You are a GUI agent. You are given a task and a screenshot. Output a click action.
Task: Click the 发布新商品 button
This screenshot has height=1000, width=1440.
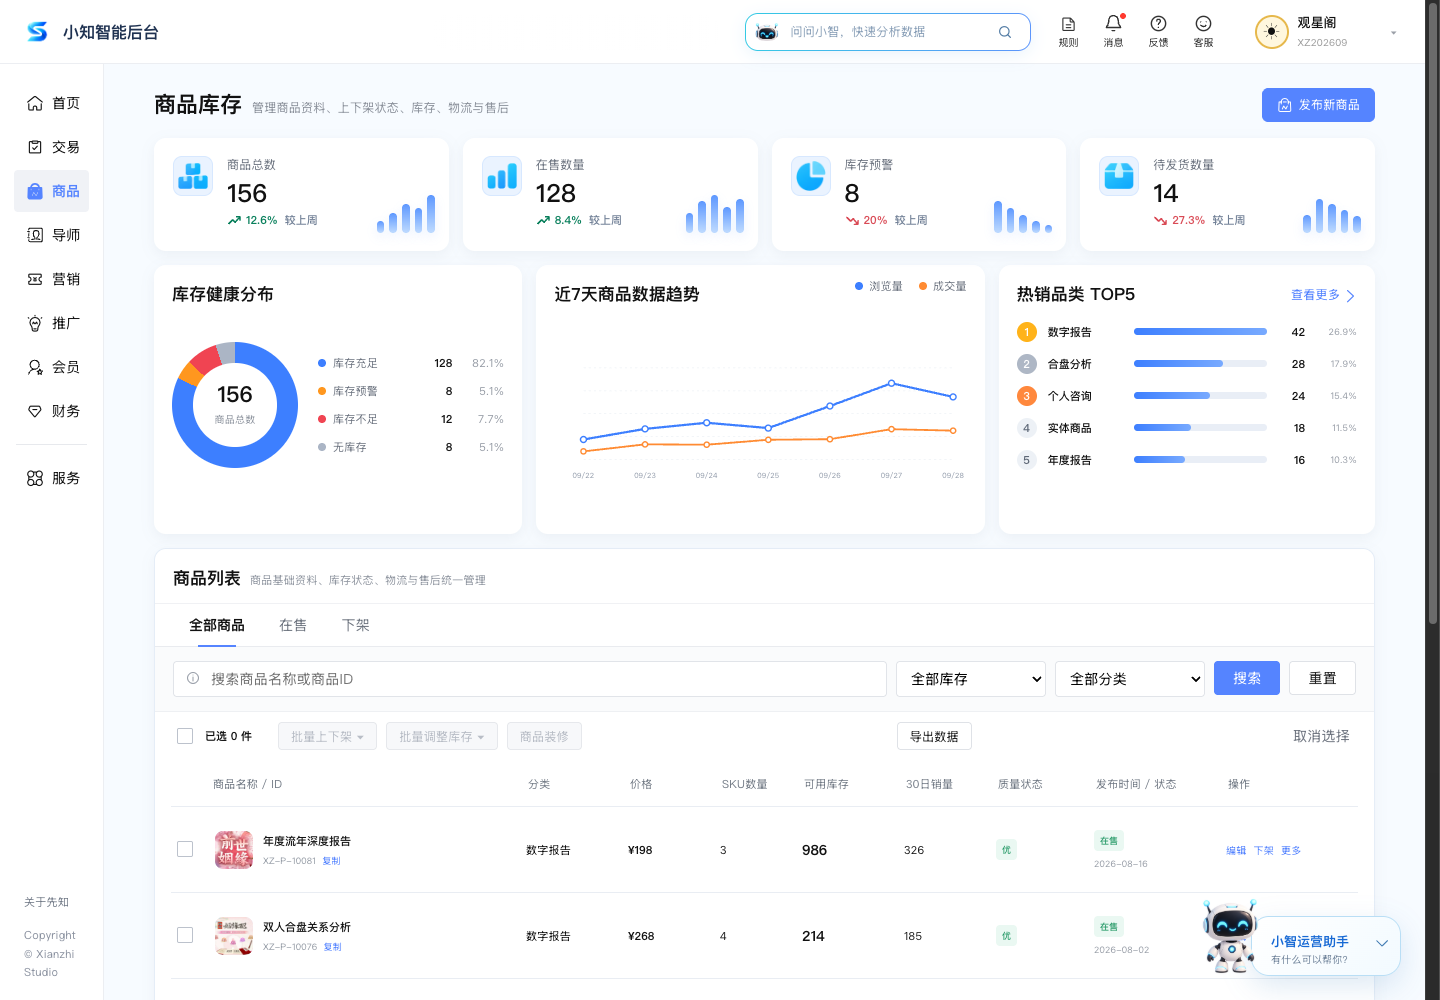point(1318,105)
